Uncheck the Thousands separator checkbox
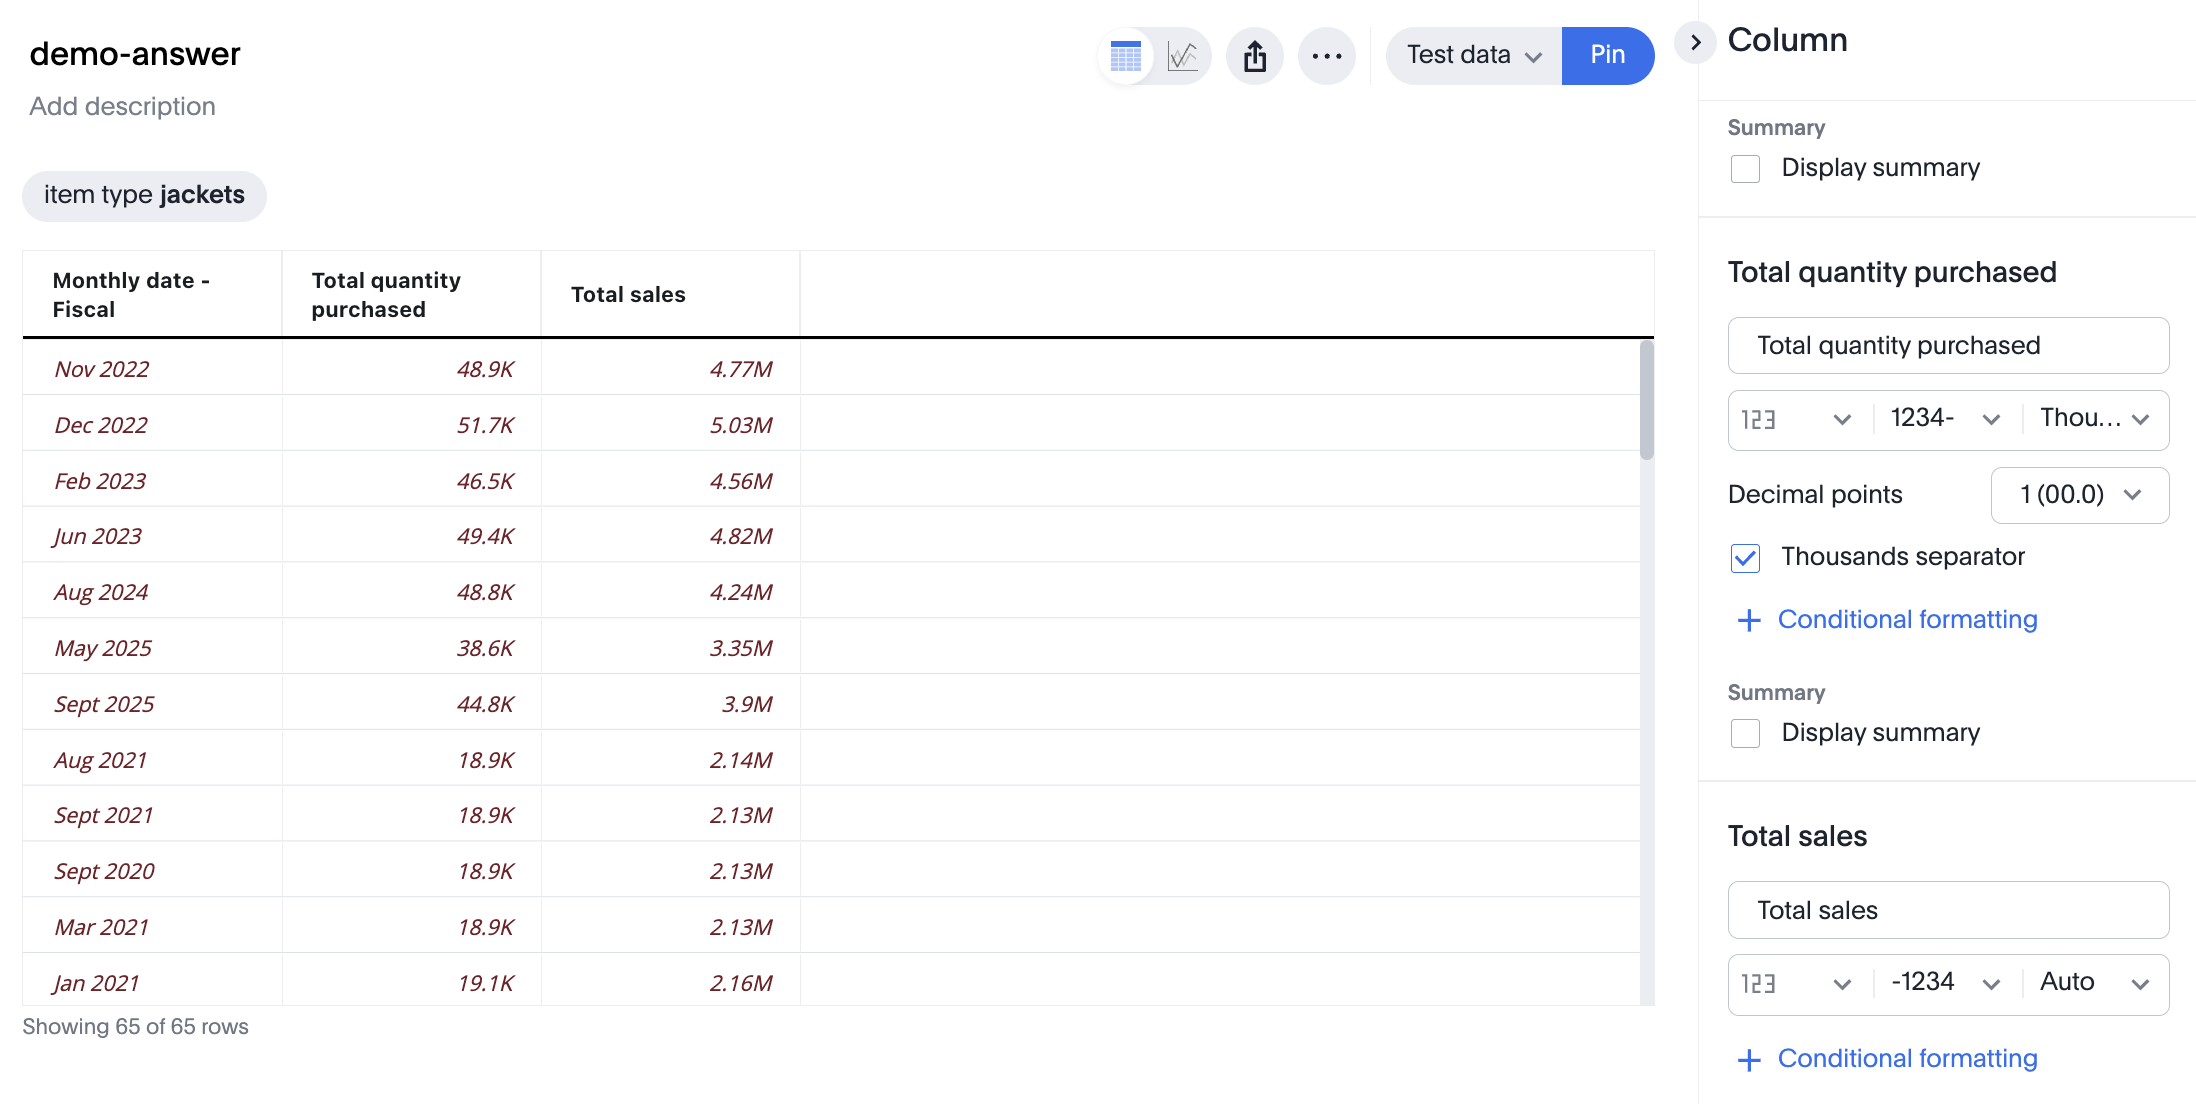This screenshot has height=1104, width=2196. [1745, 558]
